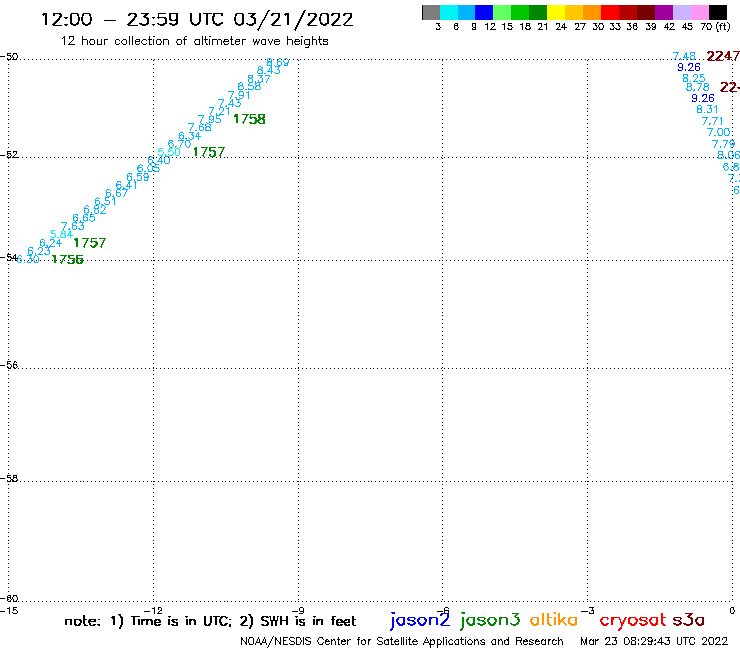Viewport: 740px width, 650px height.
Task: Click the -56 latitude axis label
Action: (x=9, y=365)
